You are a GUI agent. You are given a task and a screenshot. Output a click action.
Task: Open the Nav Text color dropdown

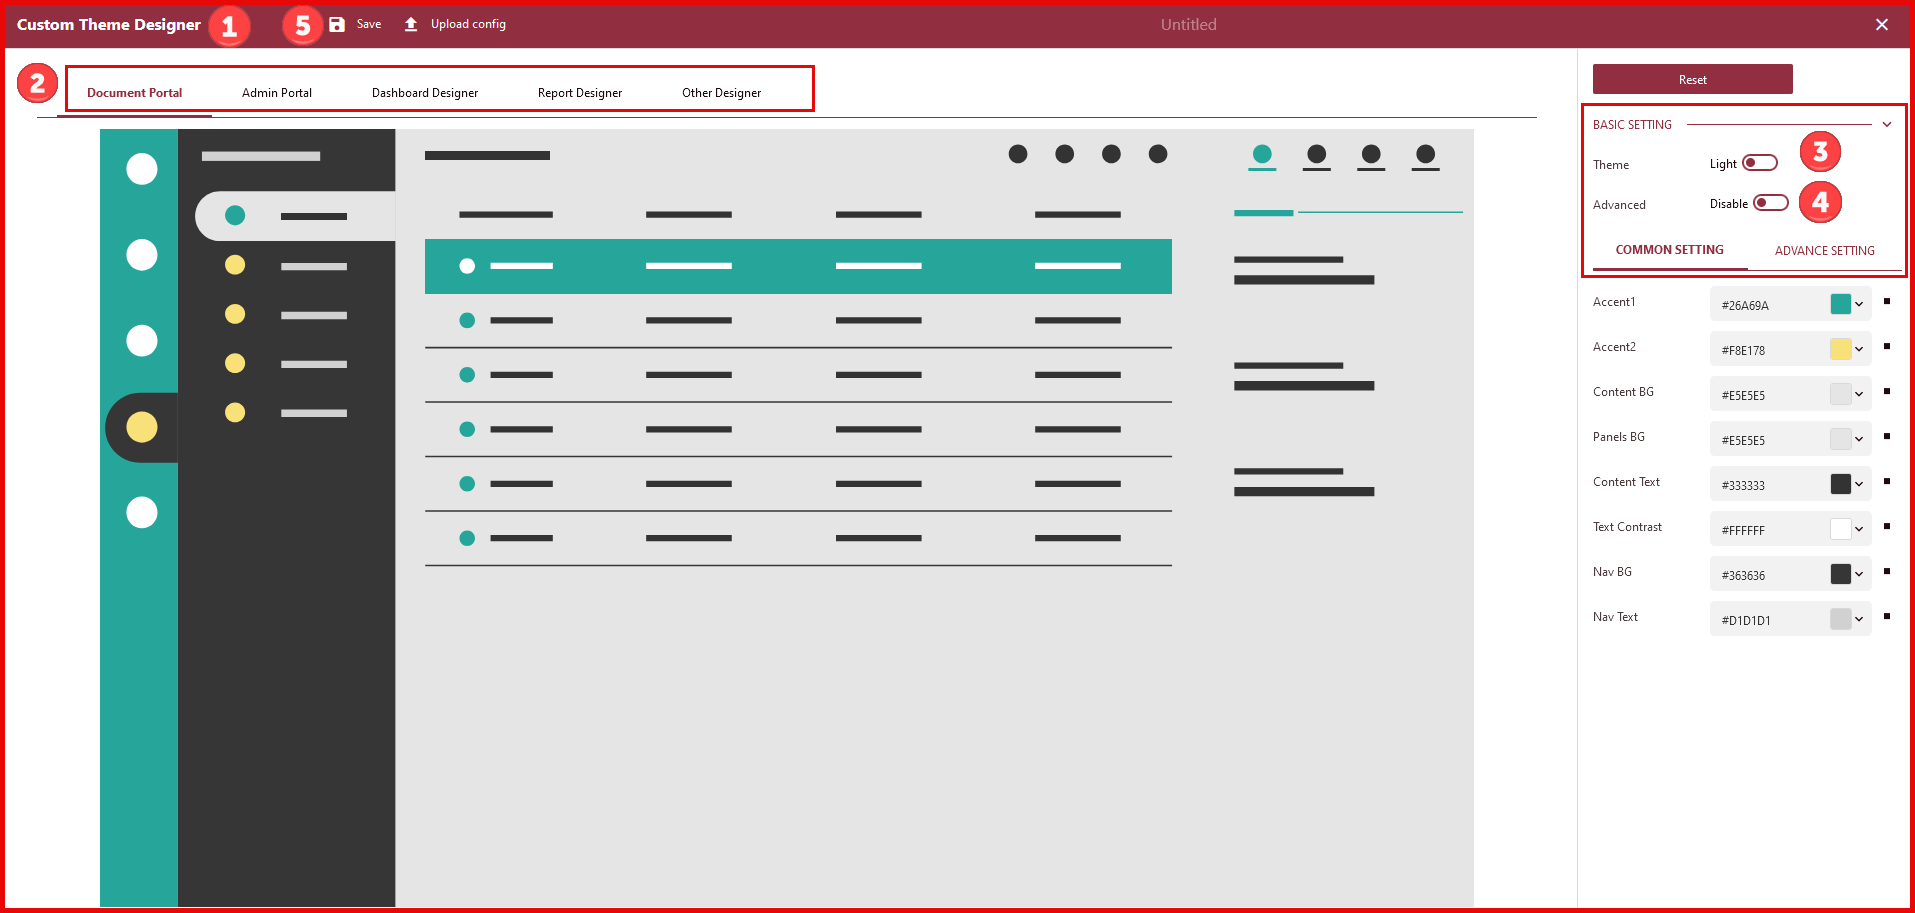(1858, 618)
